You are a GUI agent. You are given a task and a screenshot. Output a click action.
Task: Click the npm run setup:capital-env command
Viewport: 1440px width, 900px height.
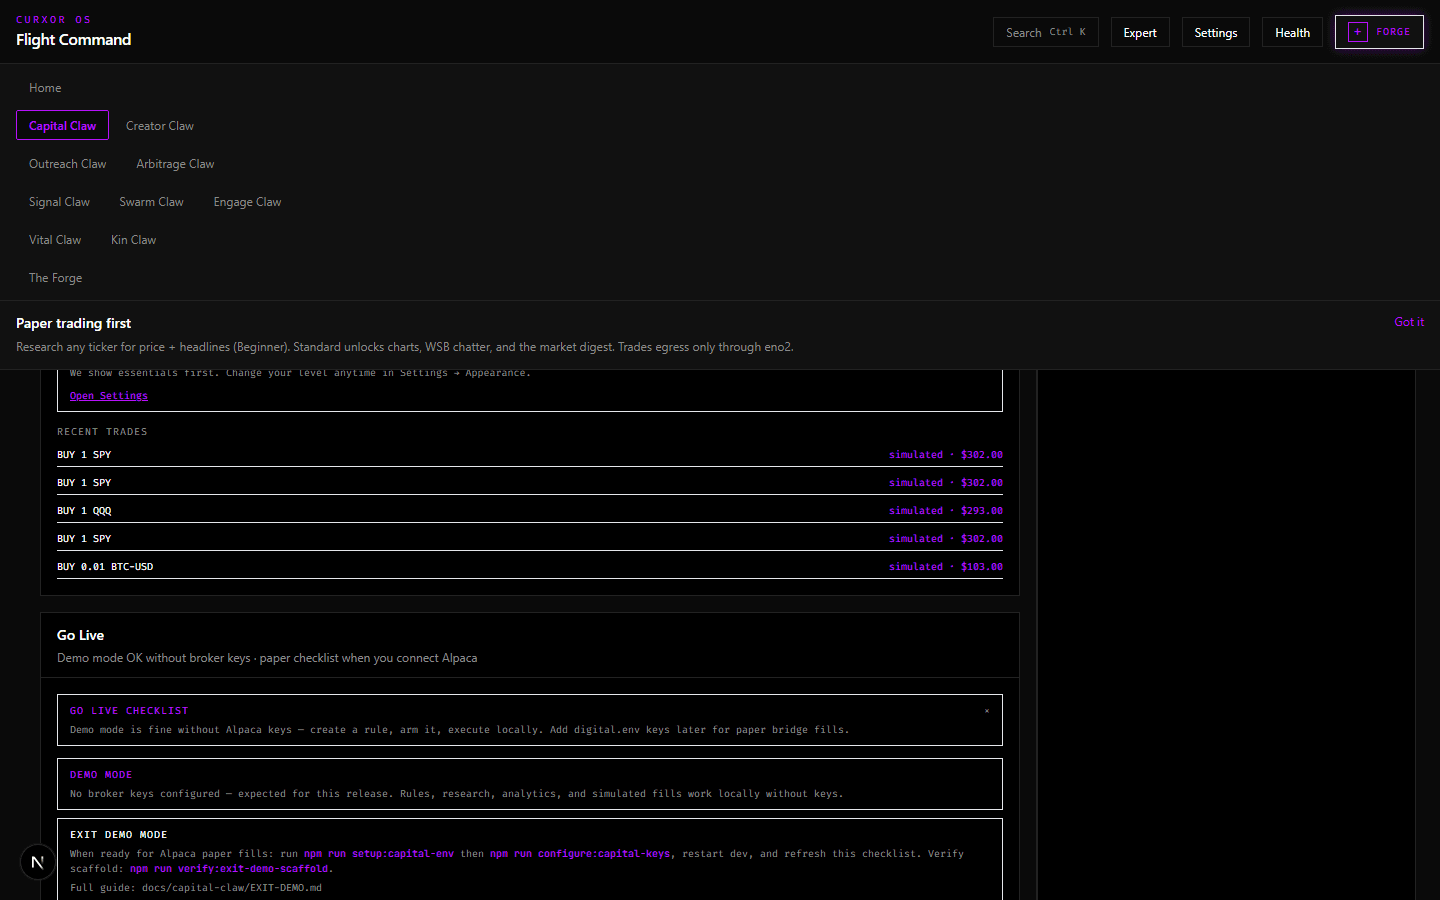click(x=379, y=854)
